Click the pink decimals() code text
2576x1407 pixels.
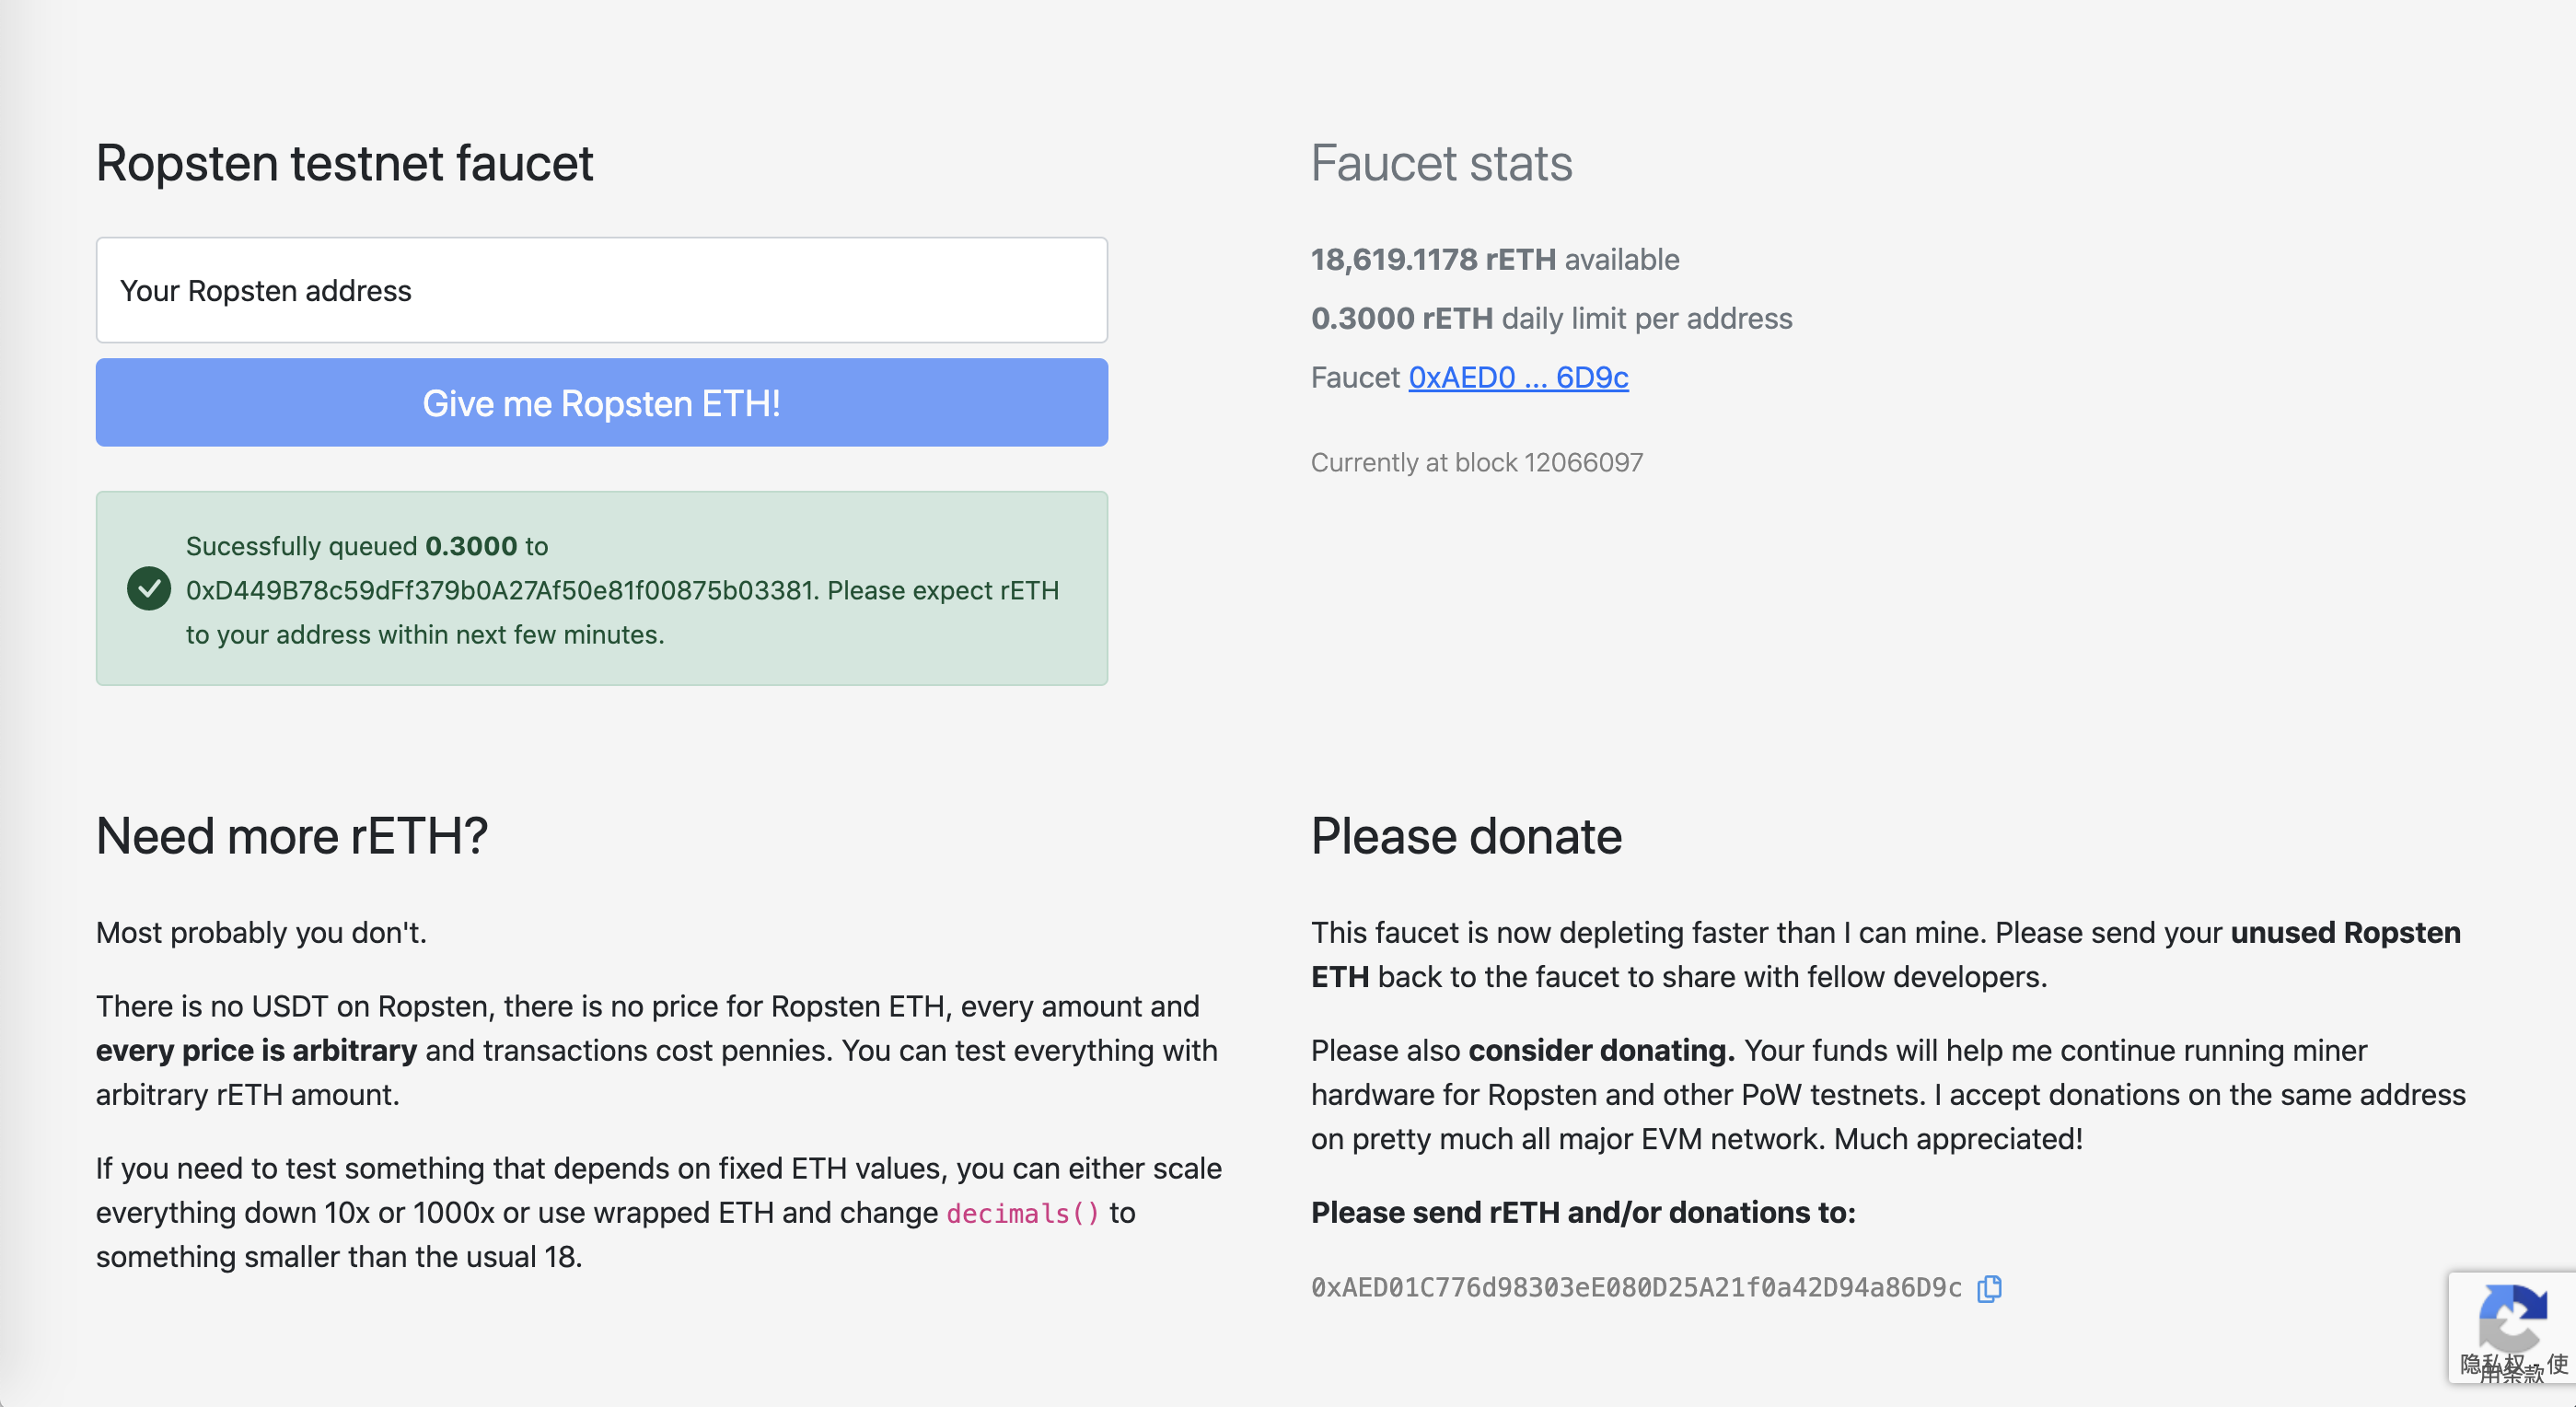[x=1022, y=1213]
